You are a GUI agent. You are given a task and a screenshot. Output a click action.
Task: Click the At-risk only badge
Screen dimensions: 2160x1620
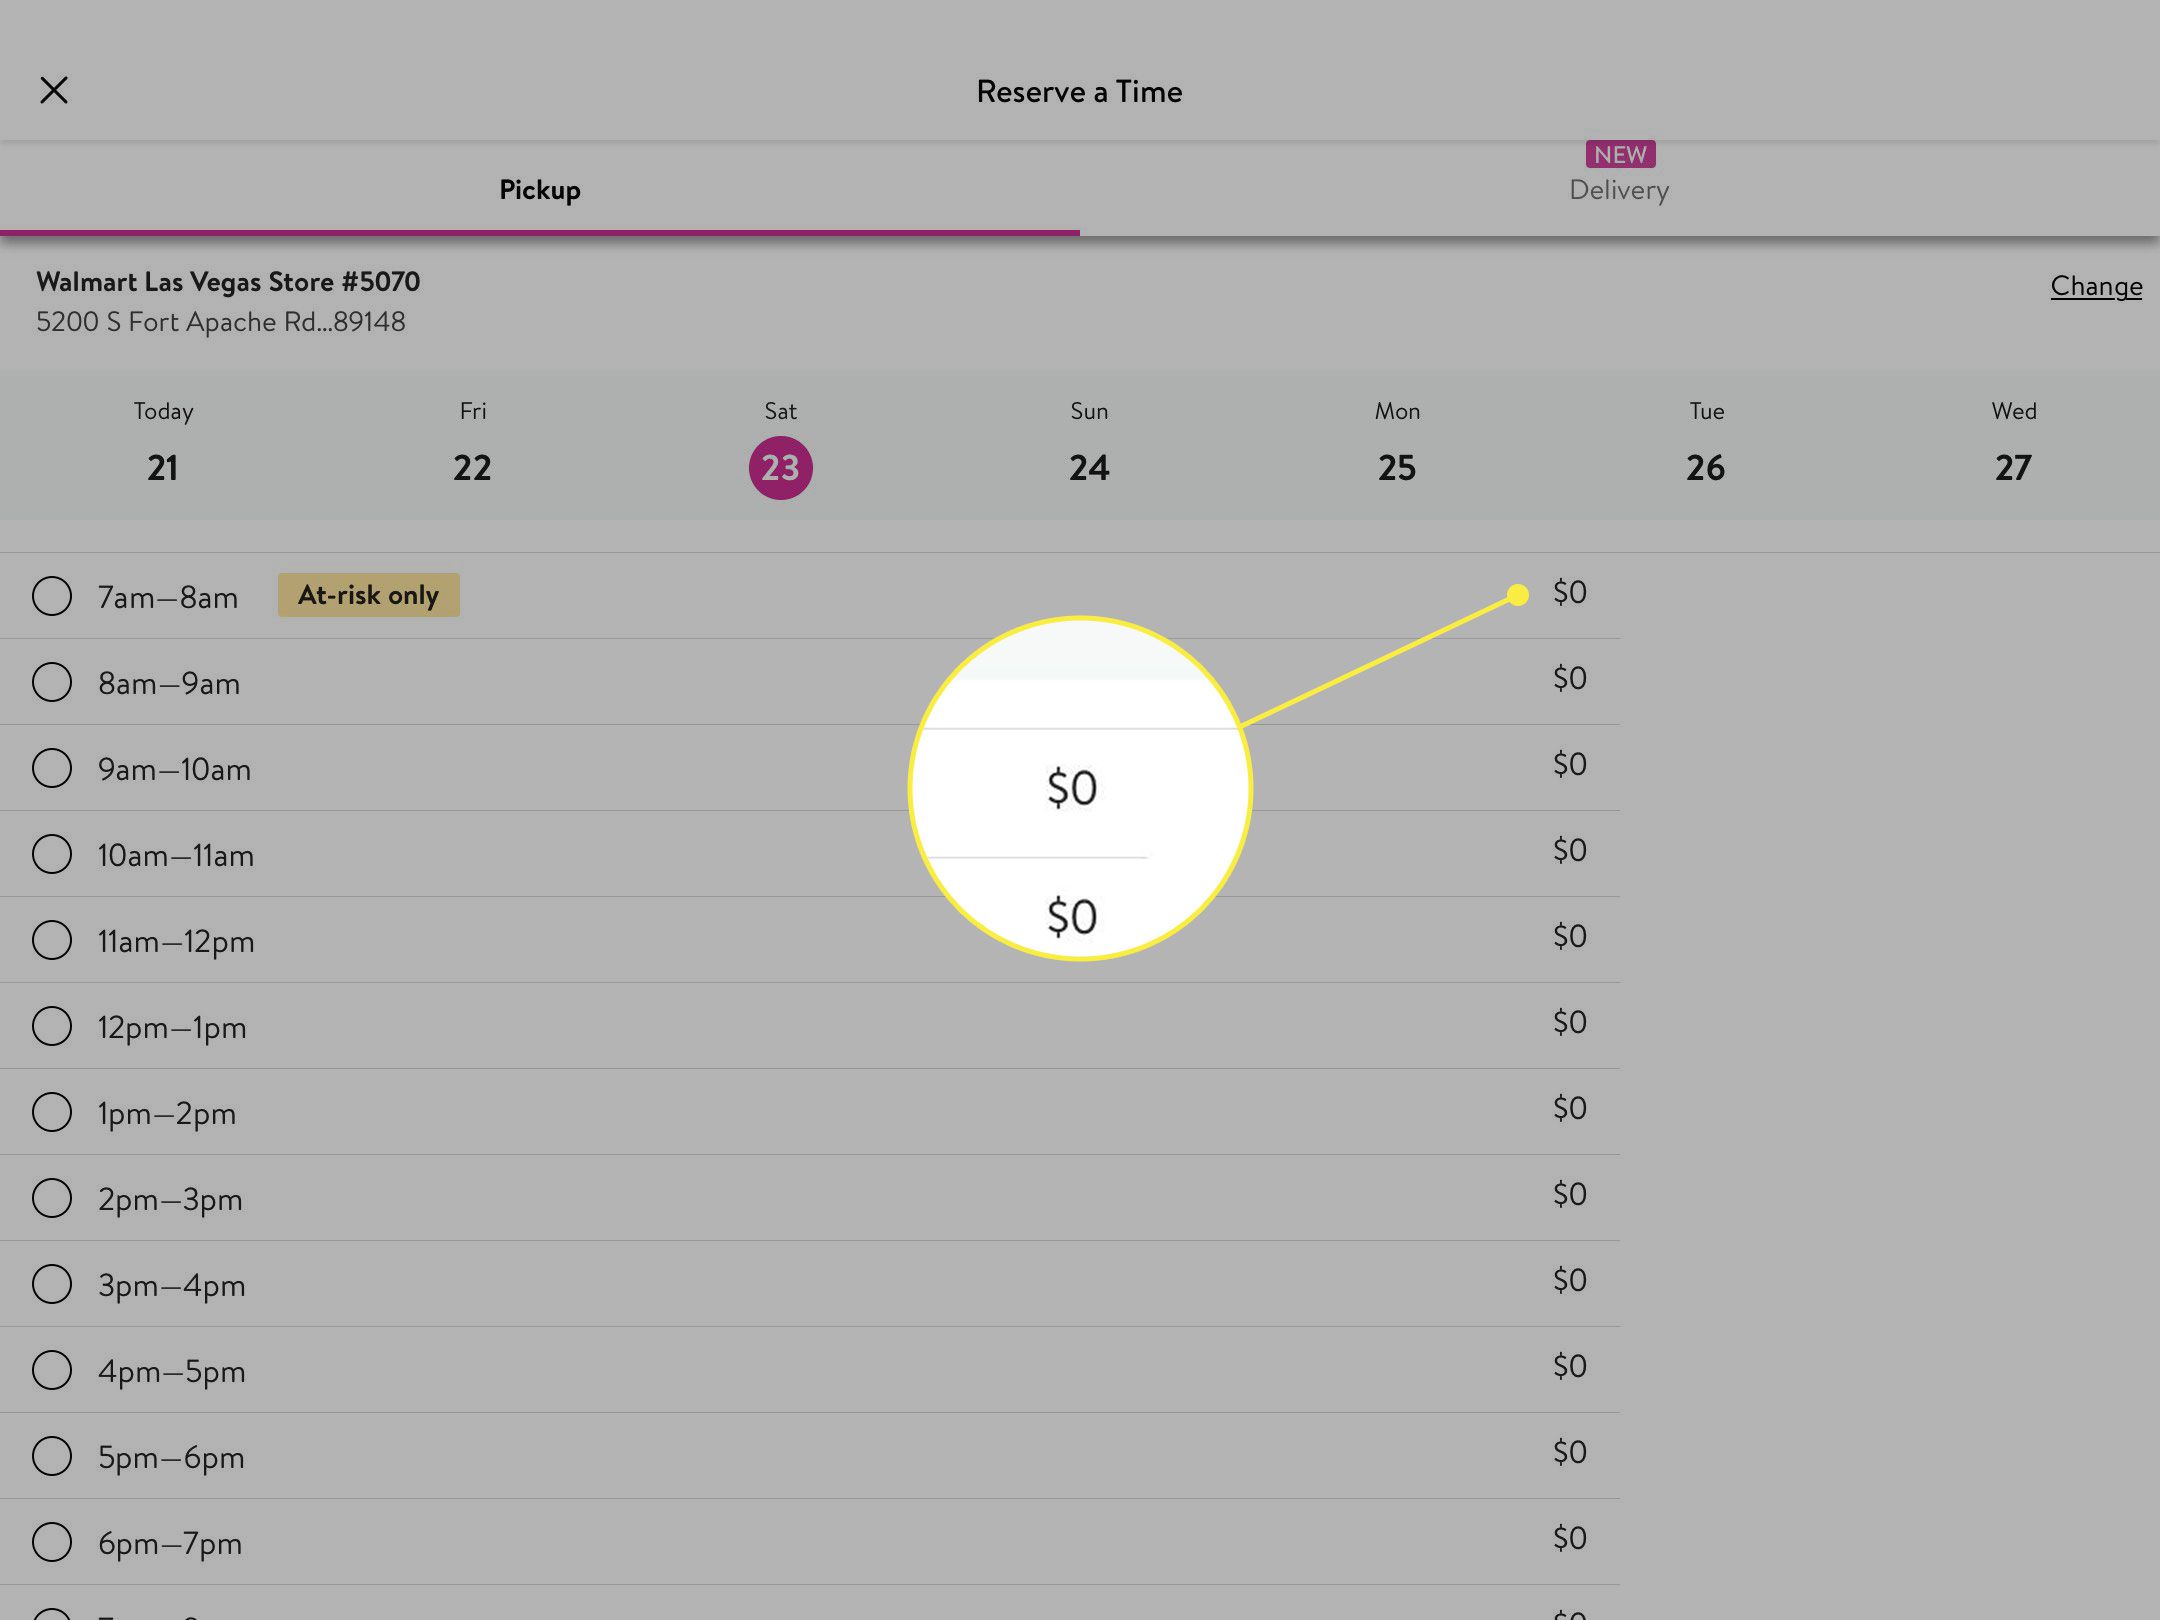[369, 595]
